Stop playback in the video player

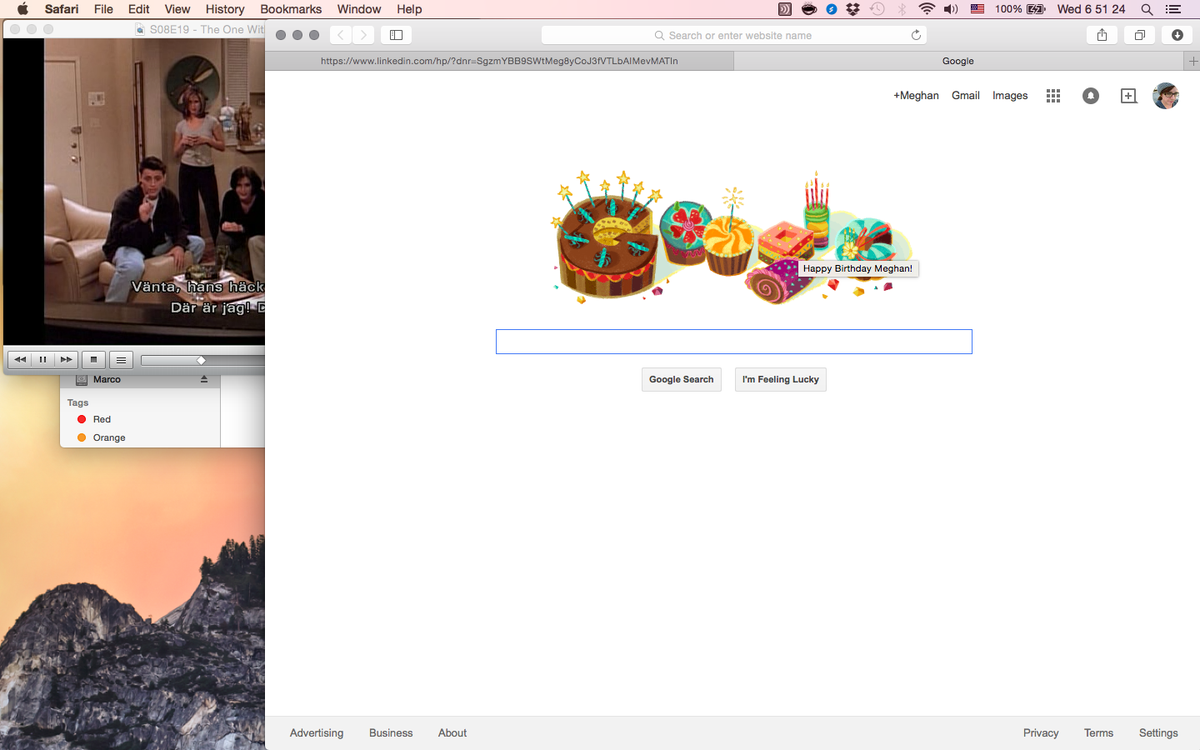[x=94, y=359]
